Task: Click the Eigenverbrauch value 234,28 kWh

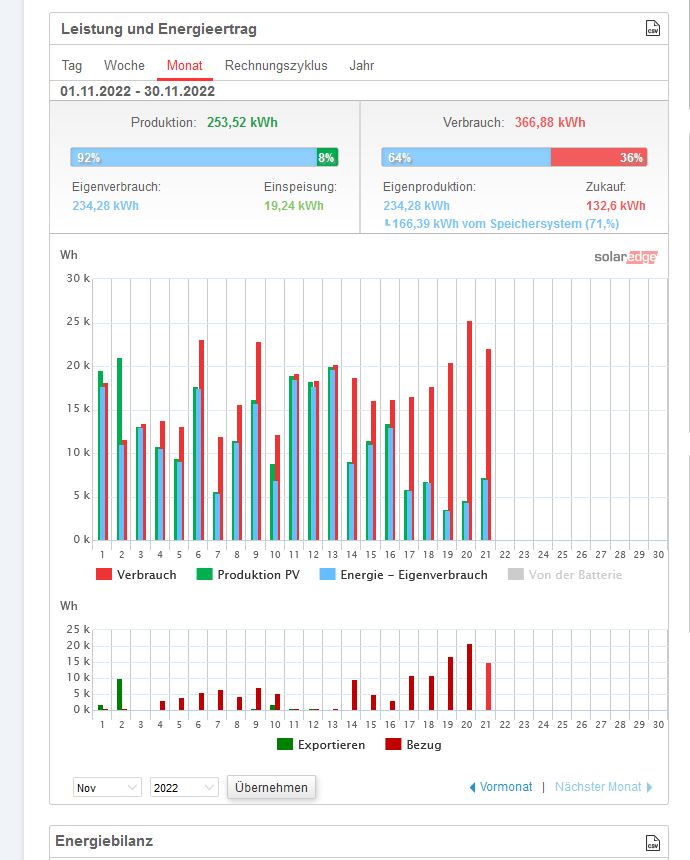Action: pyautogui.click(x=105, y=206)
